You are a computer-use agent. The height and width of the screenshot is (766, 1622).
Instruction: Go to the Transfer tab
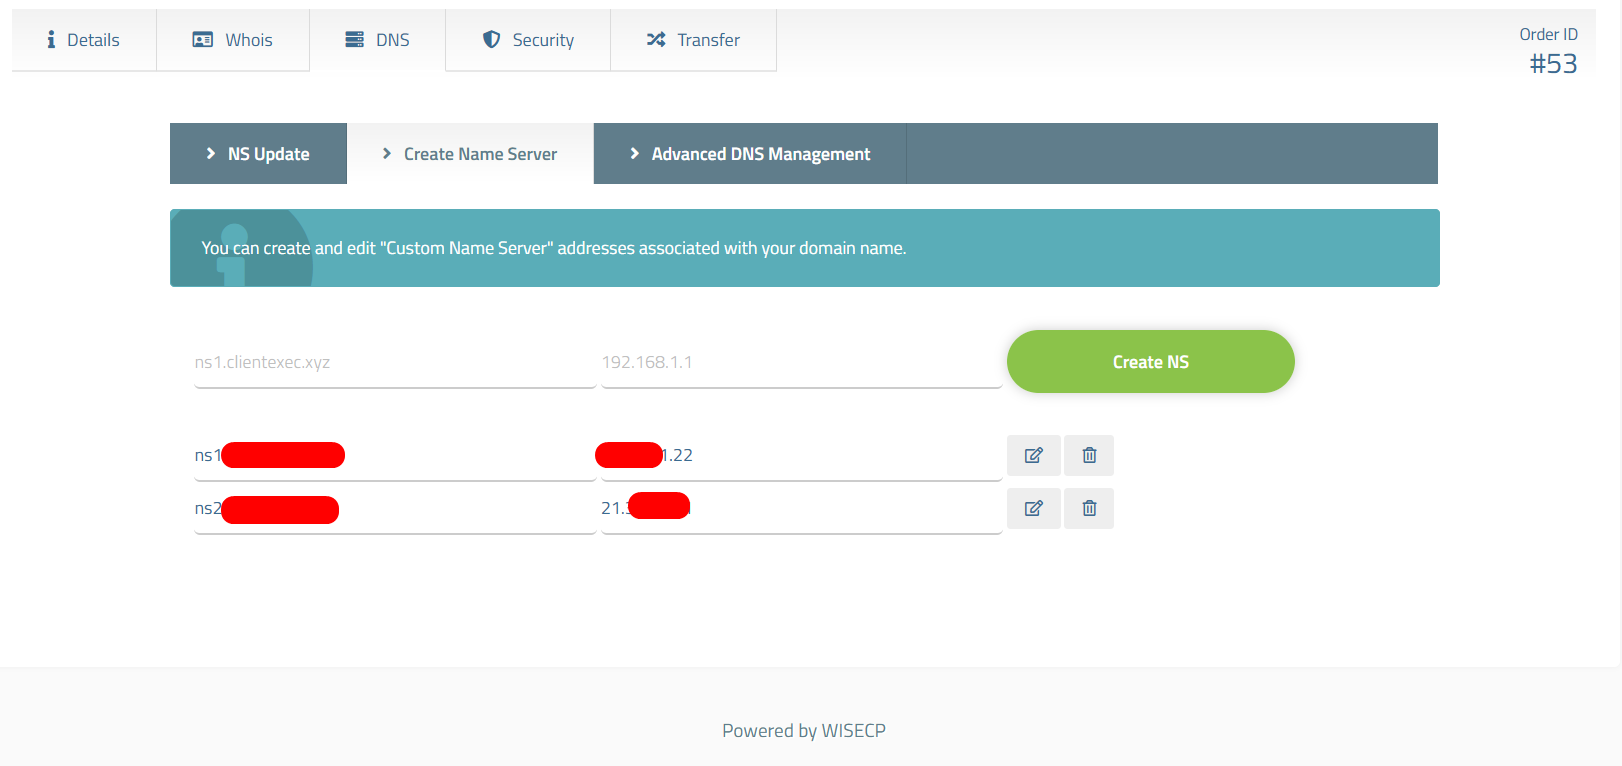coord(693,40)
